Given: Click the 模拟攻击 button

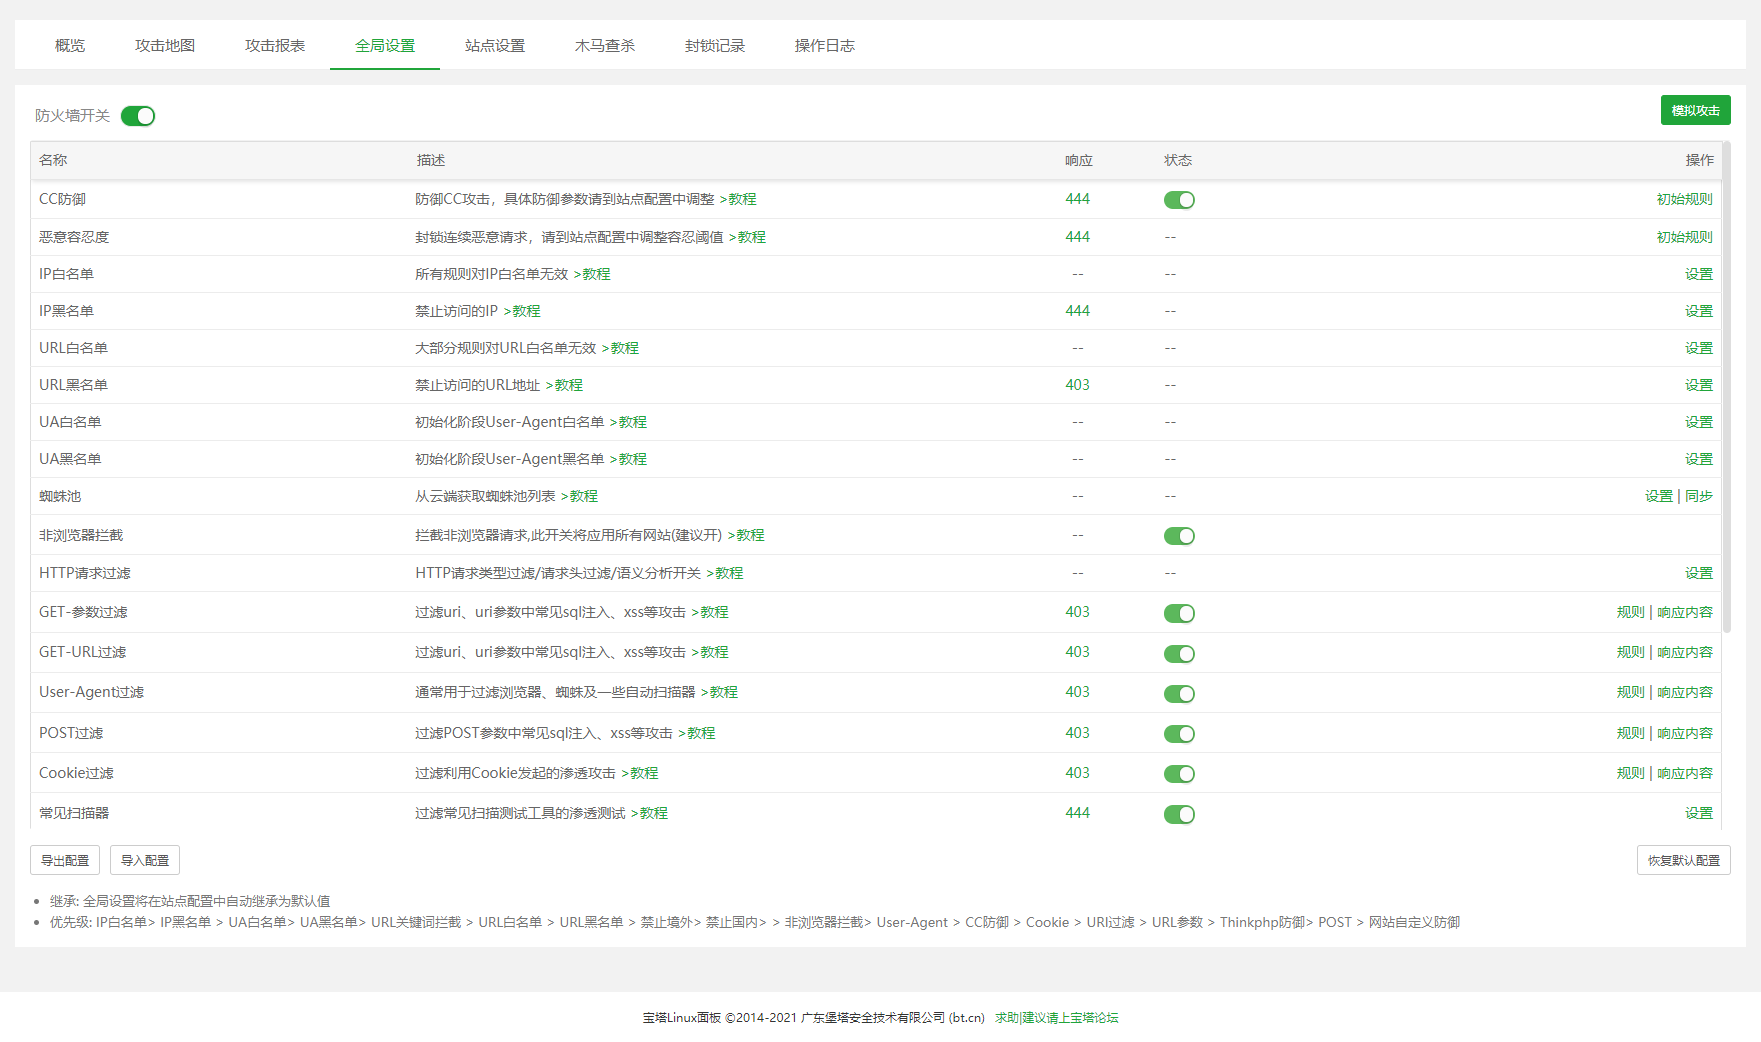Looking at the screenshot, I should pos(1695,110).
